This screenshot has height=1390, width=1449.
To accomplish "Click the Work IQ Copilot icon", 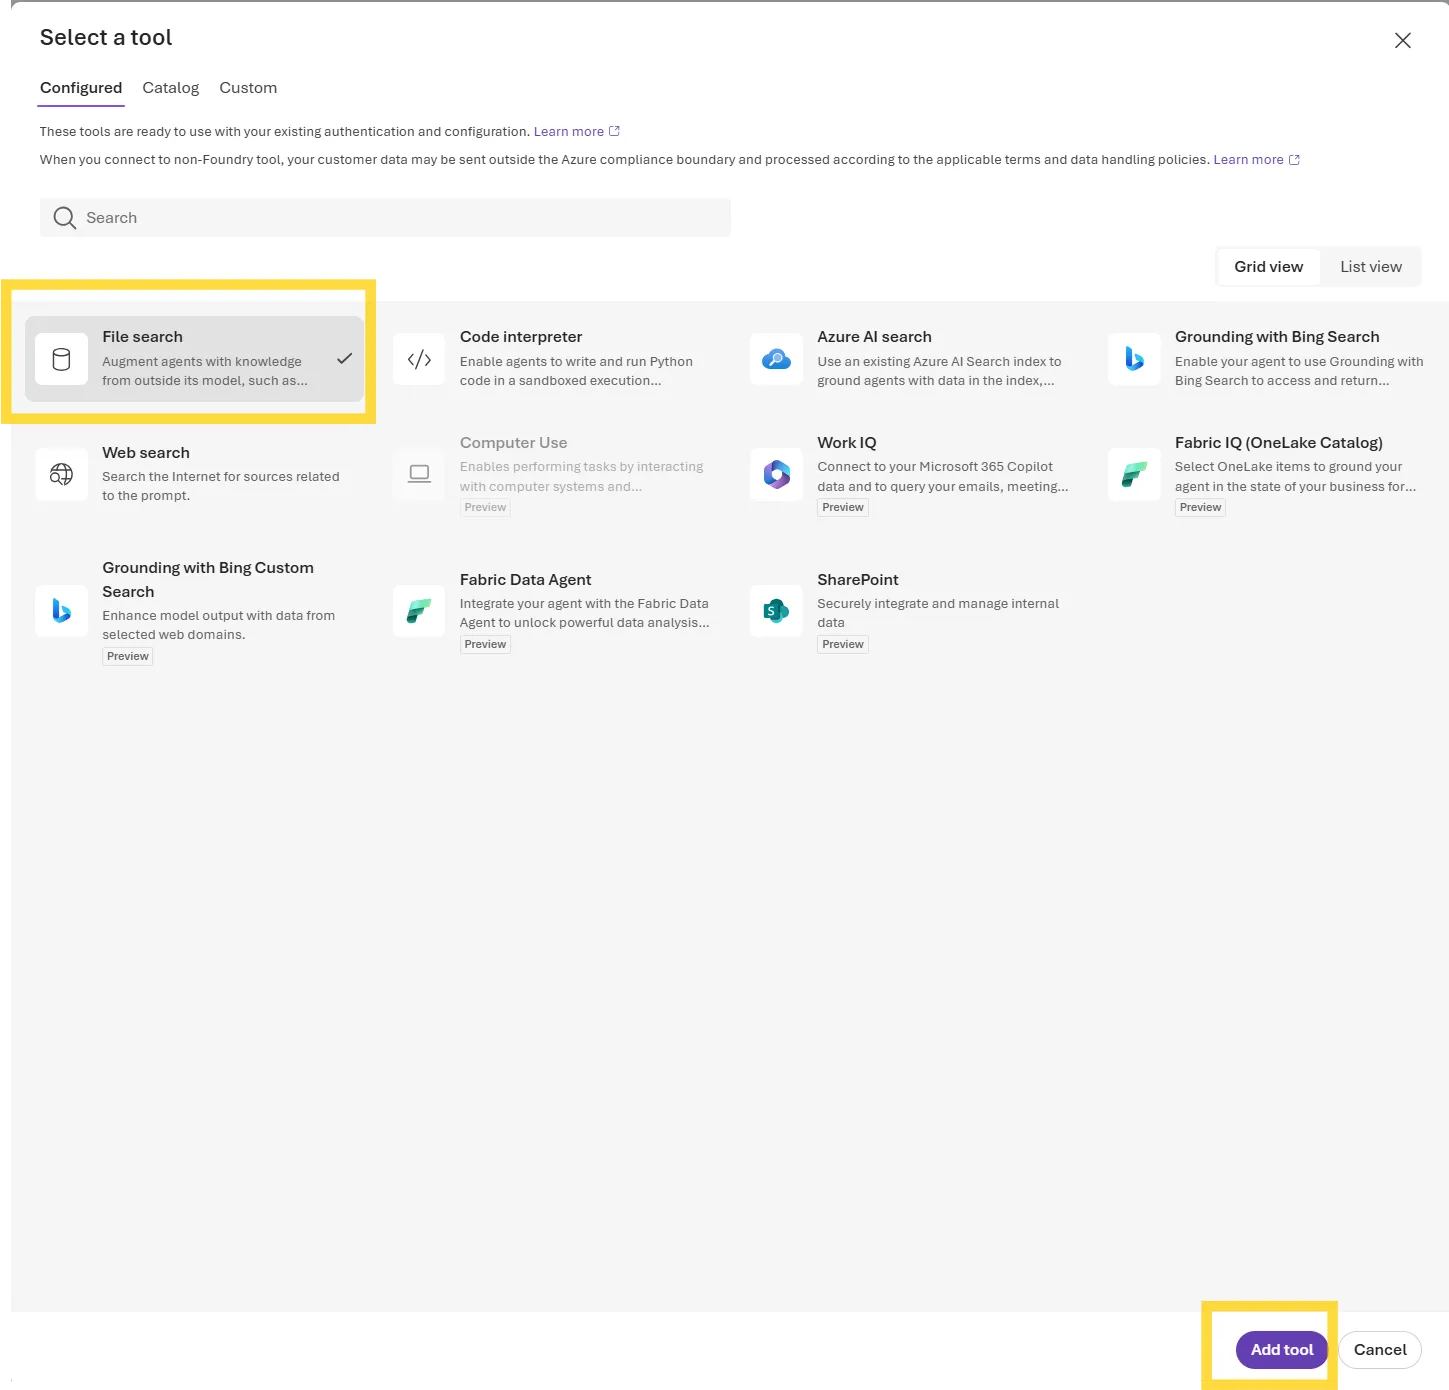I will 776,474.
